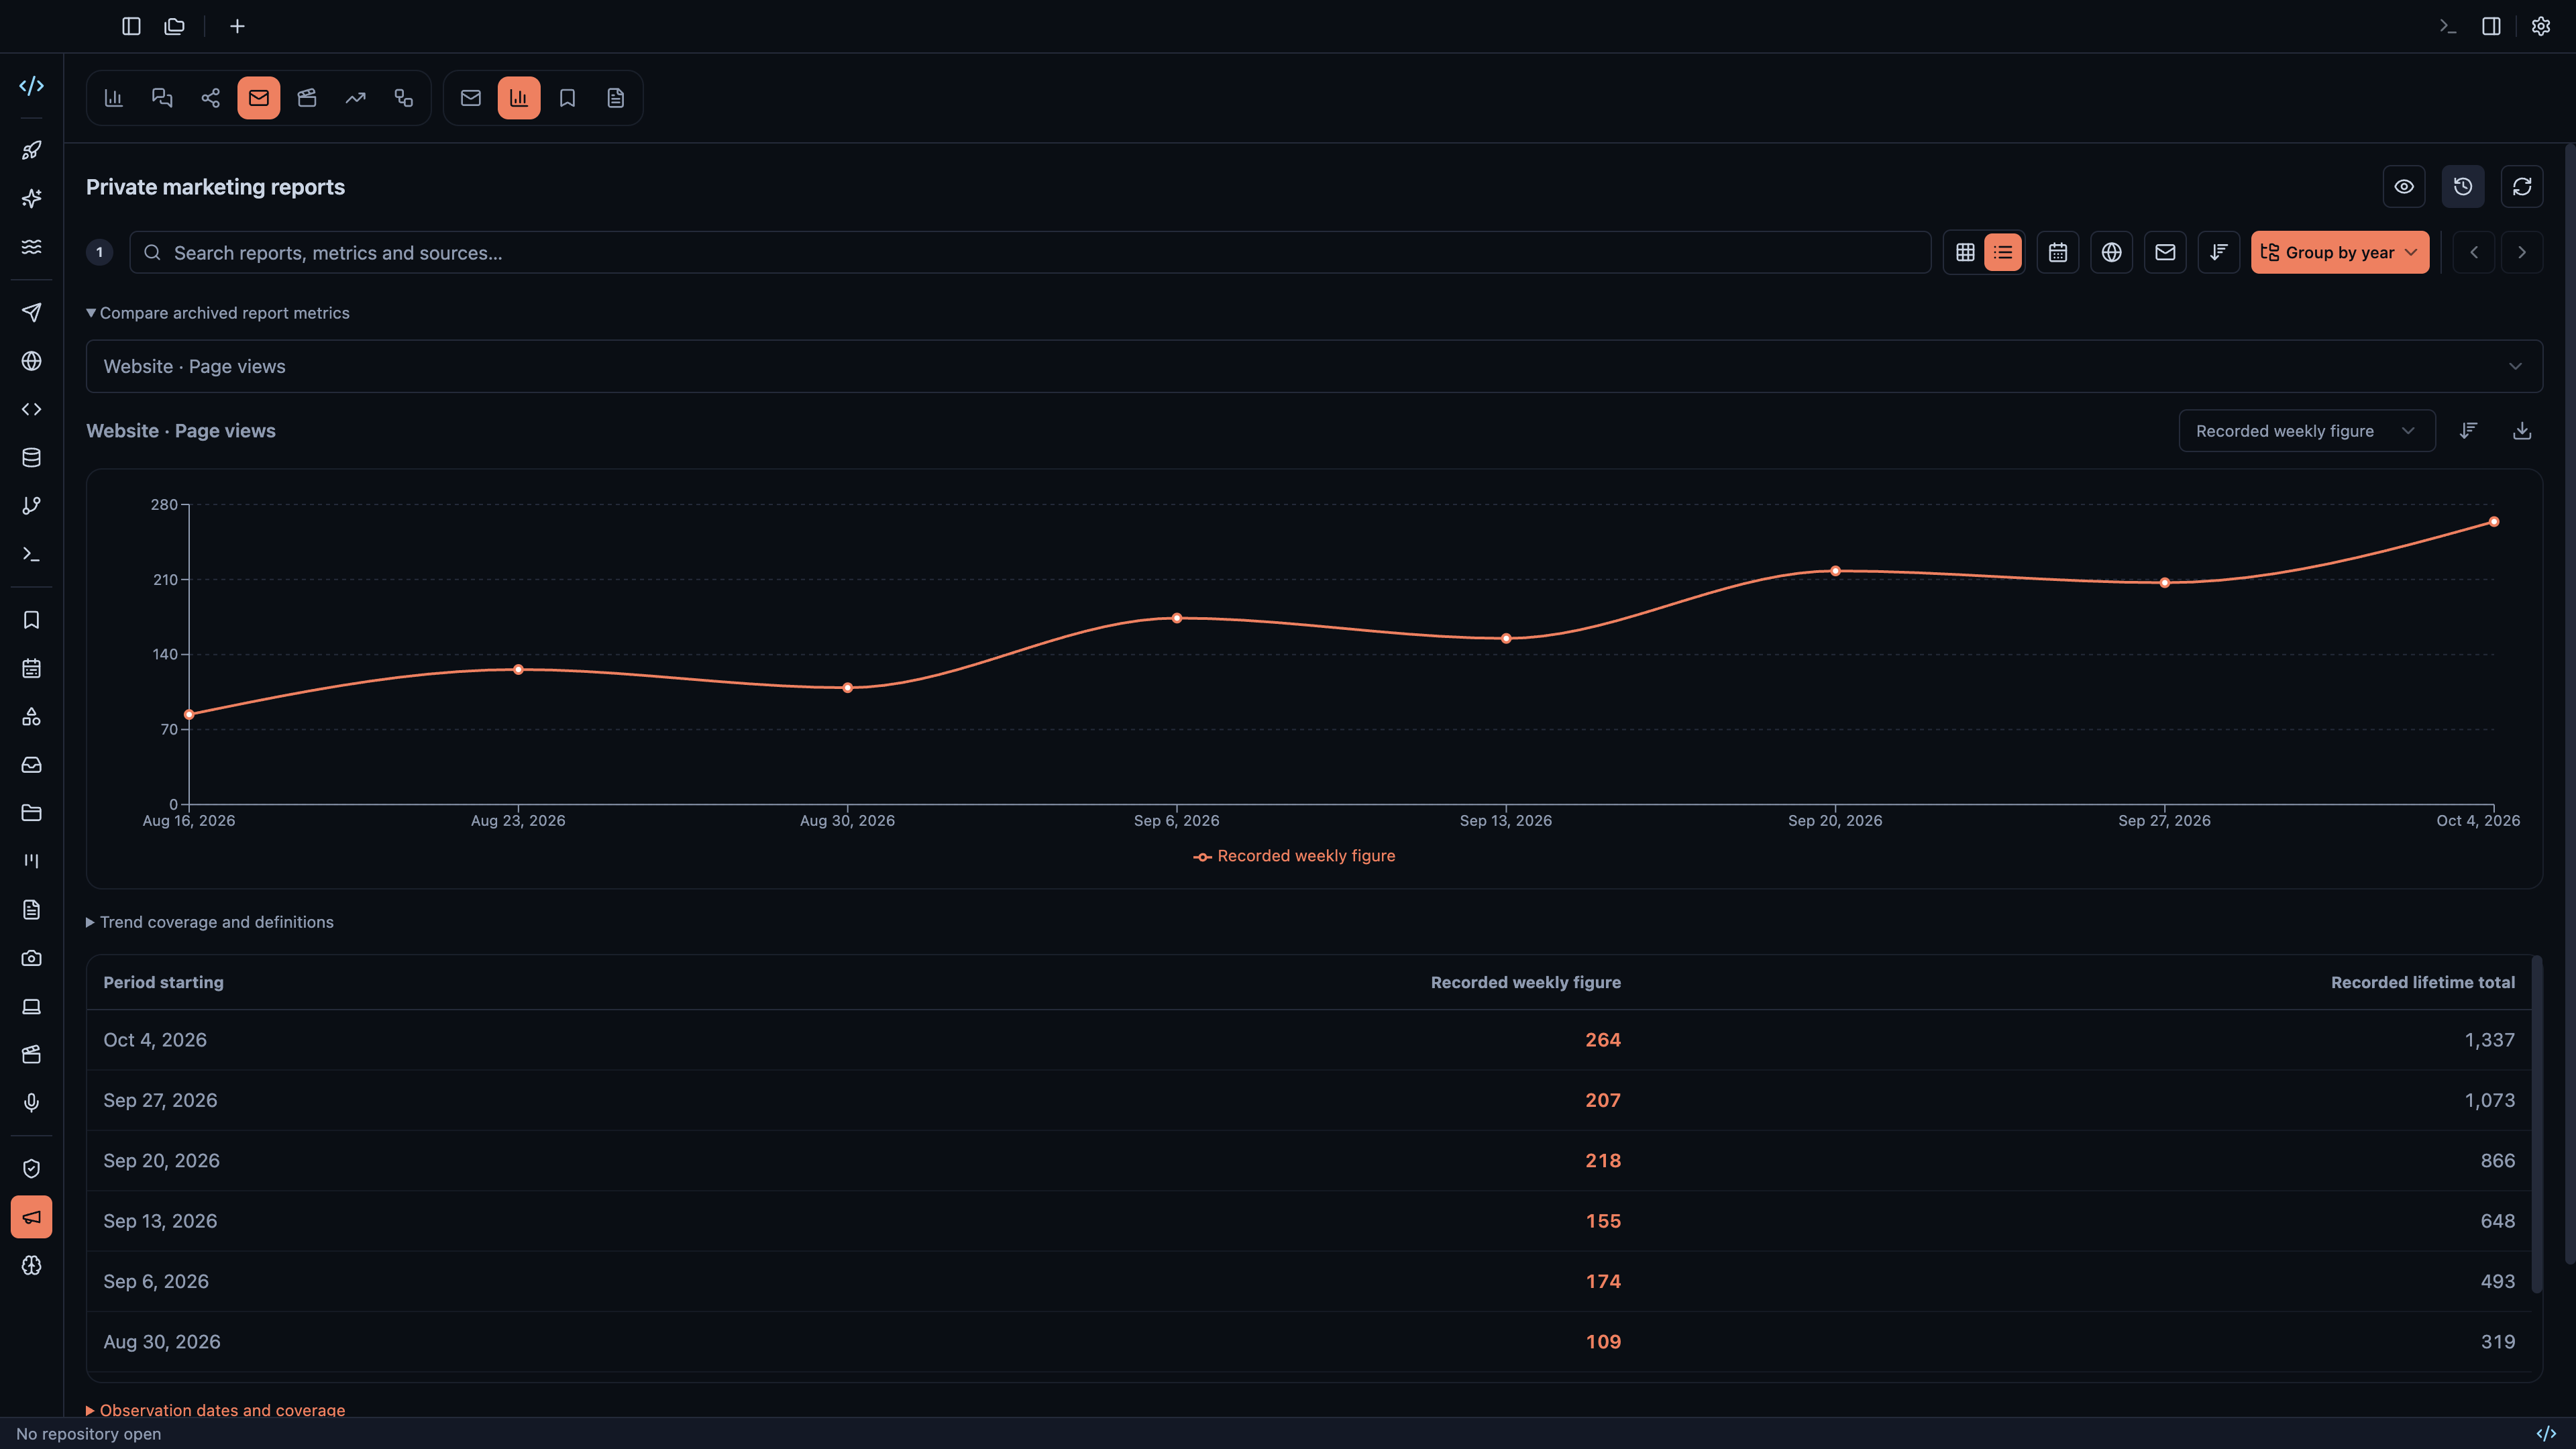The height and width of the screenshot is (1449, 2576).
Task: Open the database icon in sidebar
Action: (31, 457)
